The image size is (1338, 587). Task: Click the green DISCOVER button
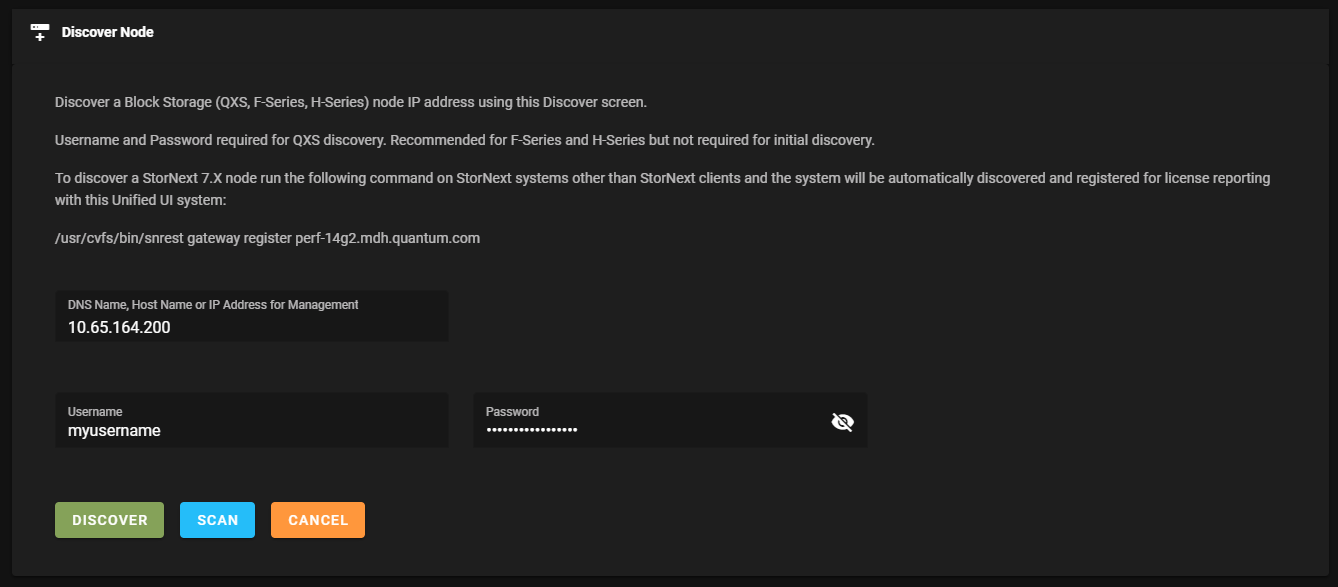pyautogui.click(x=109, y=520)
